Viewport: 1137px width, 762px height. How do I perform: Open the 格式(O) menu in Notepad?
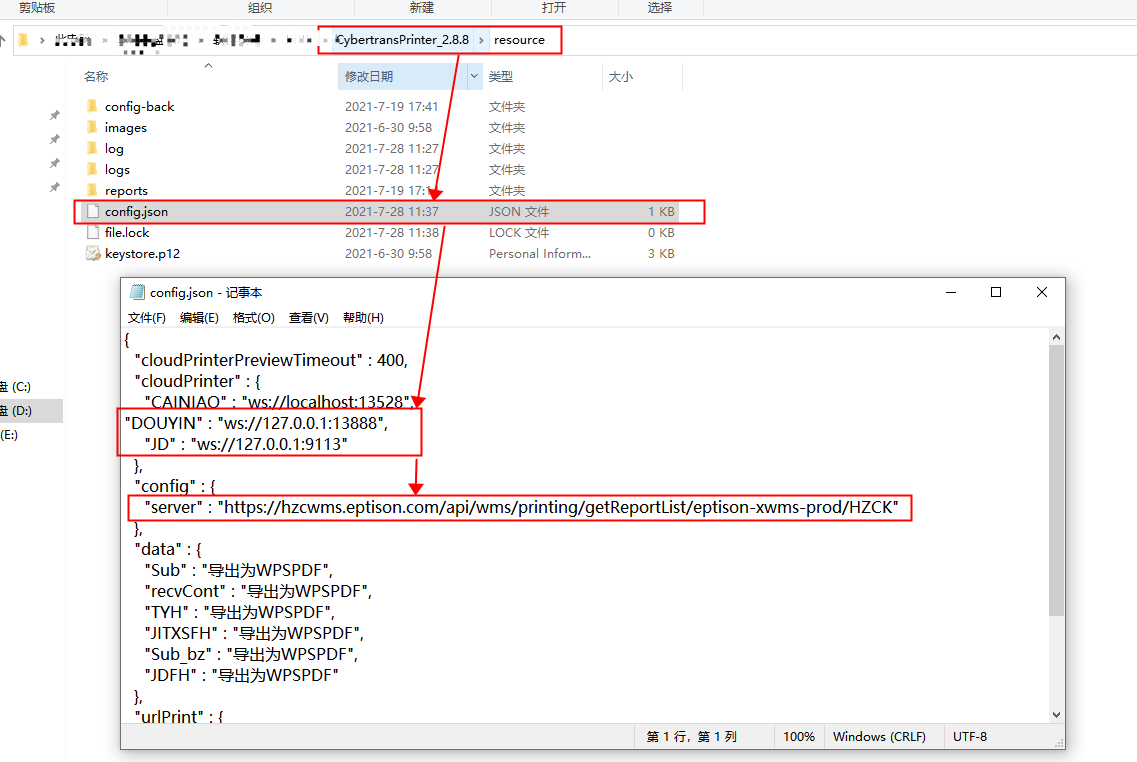[253, 318]
